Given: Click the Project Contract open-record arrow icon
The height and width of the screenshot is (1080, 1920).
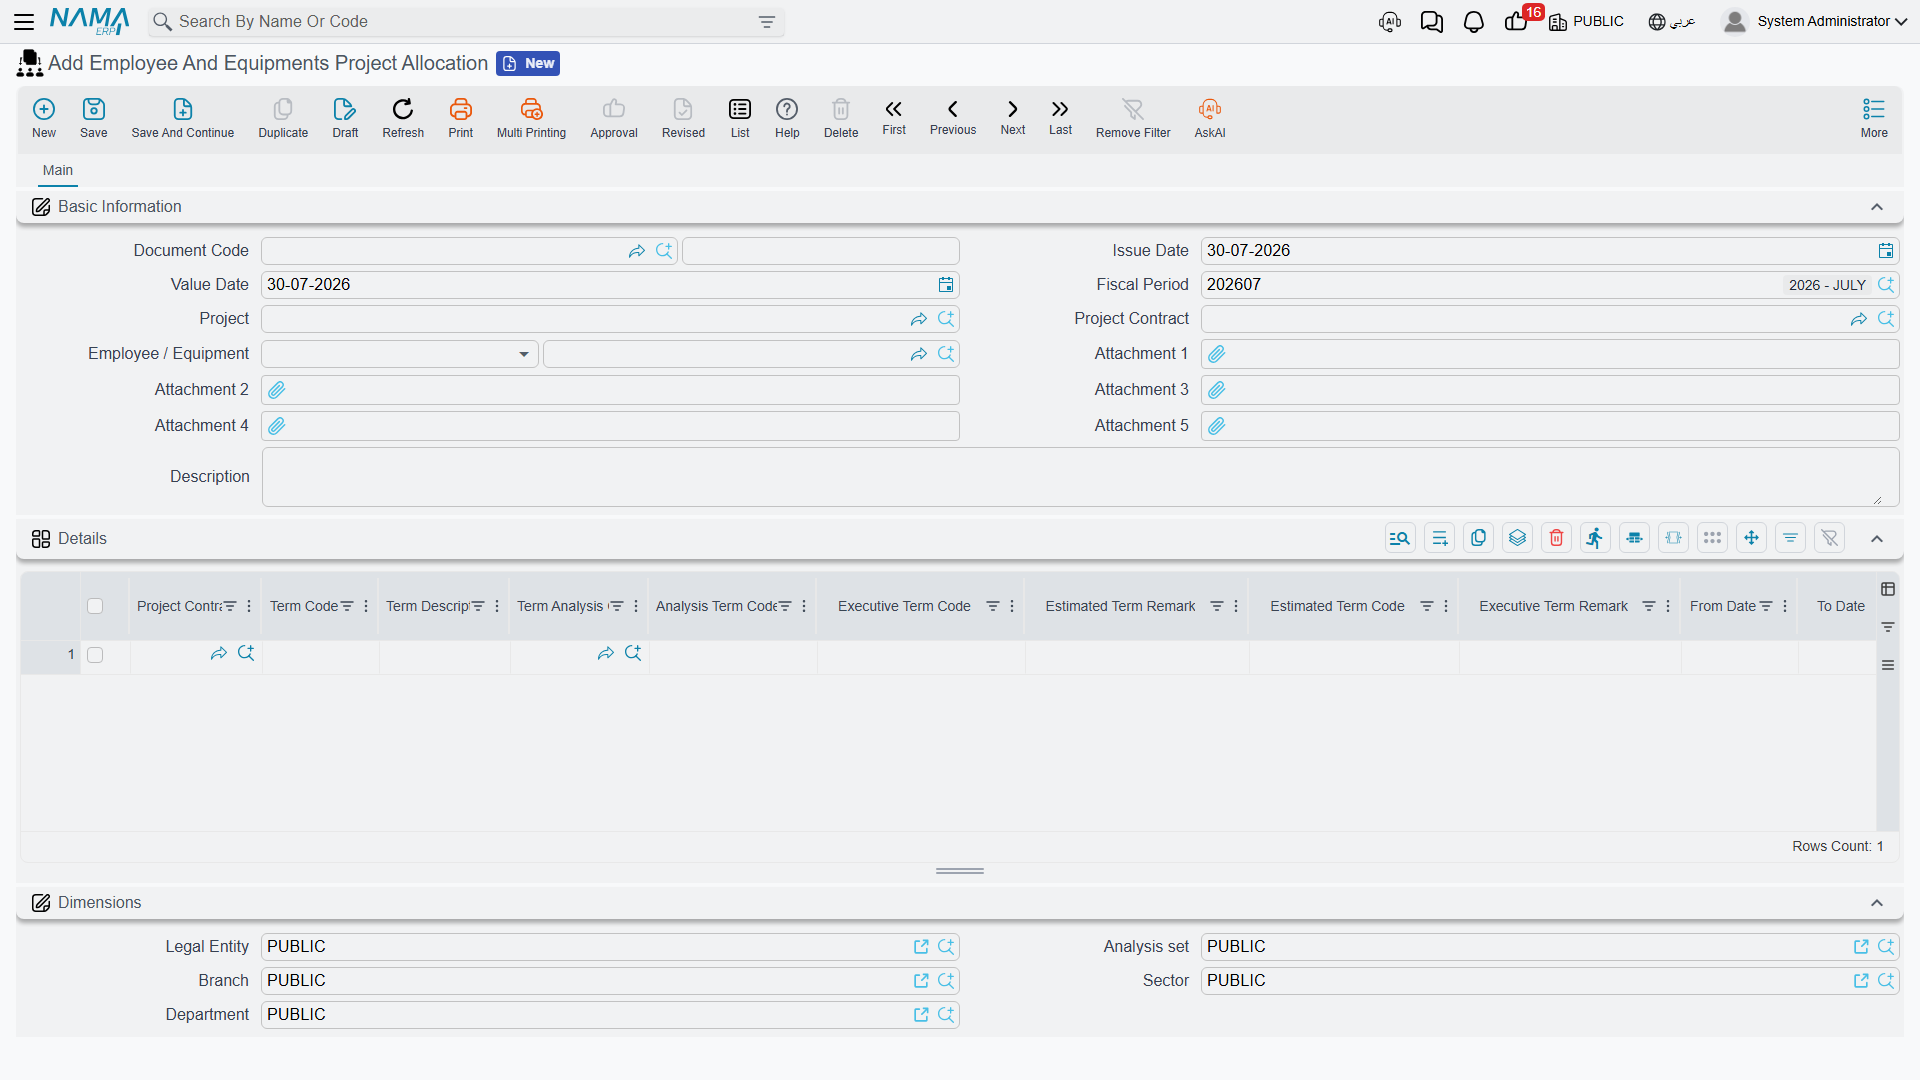Looking at the screenshot, I should [x=1858, y=319].
